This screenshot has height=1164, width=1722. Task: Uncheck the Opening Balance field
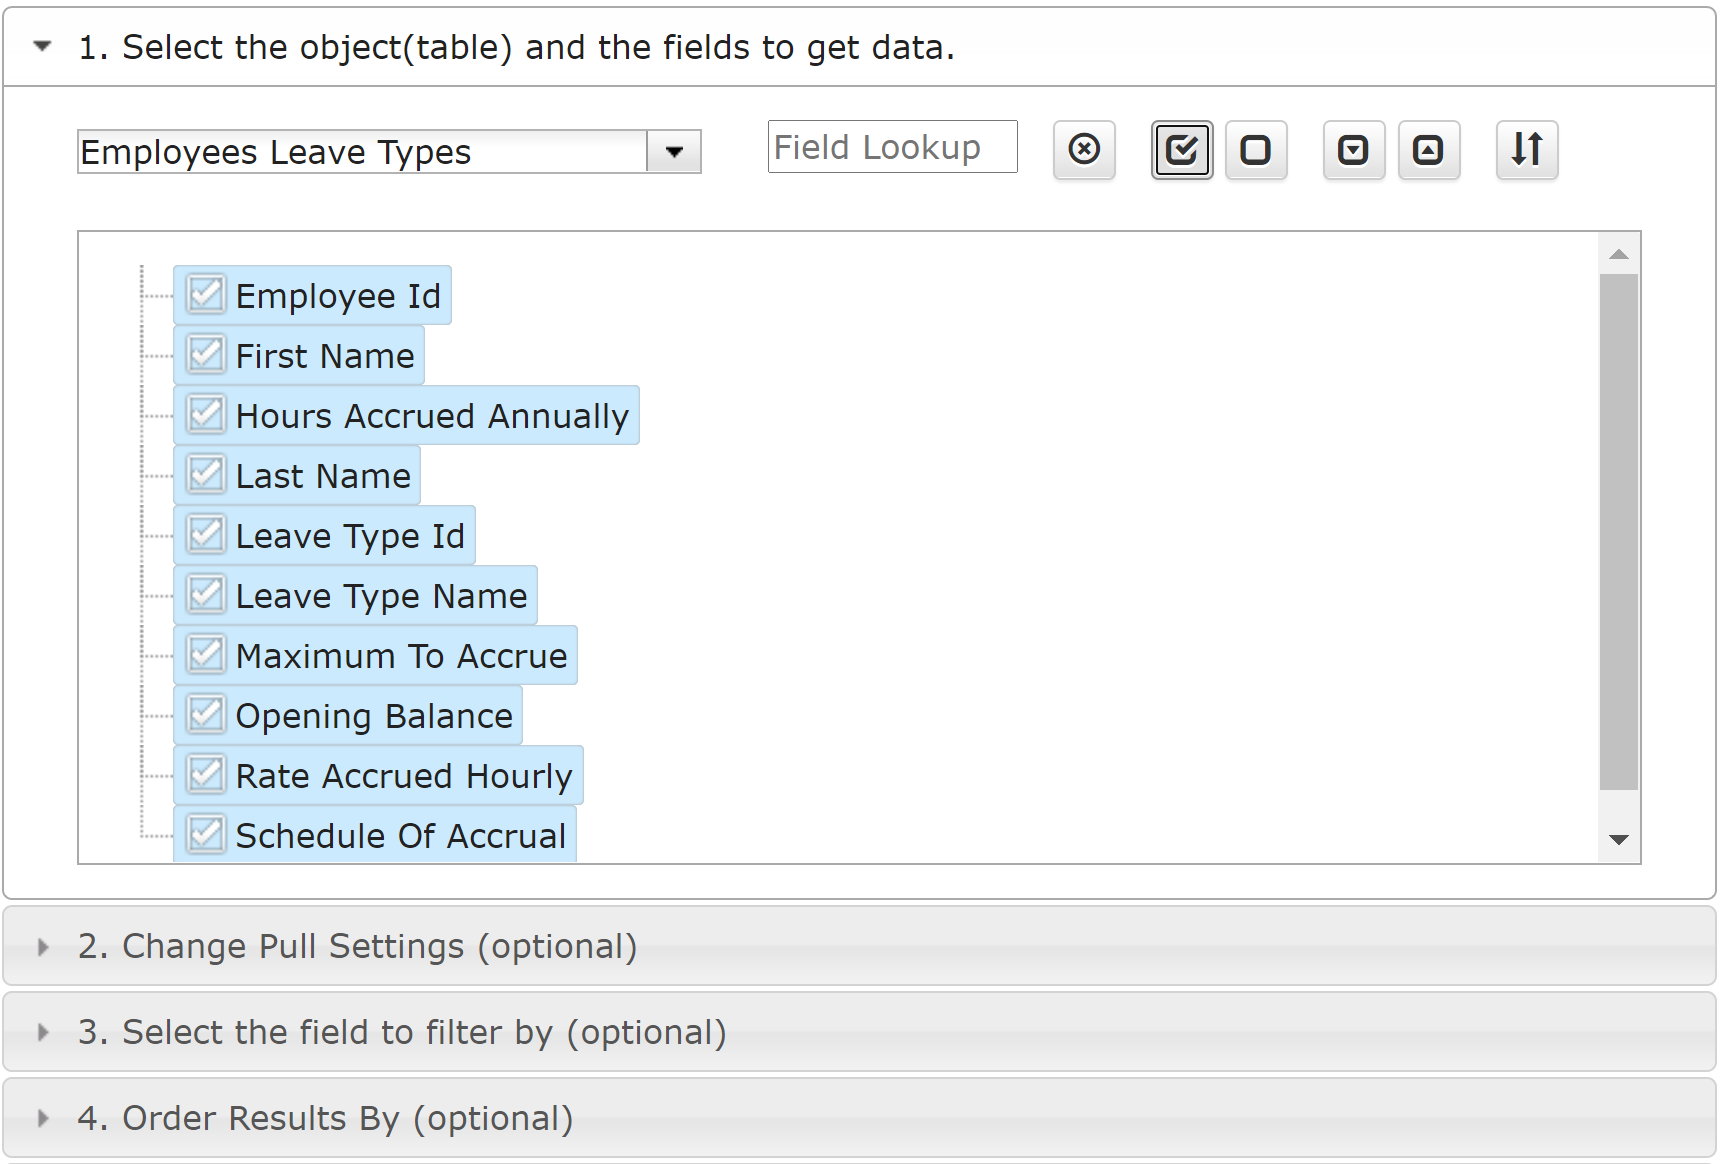click(206, 715)
